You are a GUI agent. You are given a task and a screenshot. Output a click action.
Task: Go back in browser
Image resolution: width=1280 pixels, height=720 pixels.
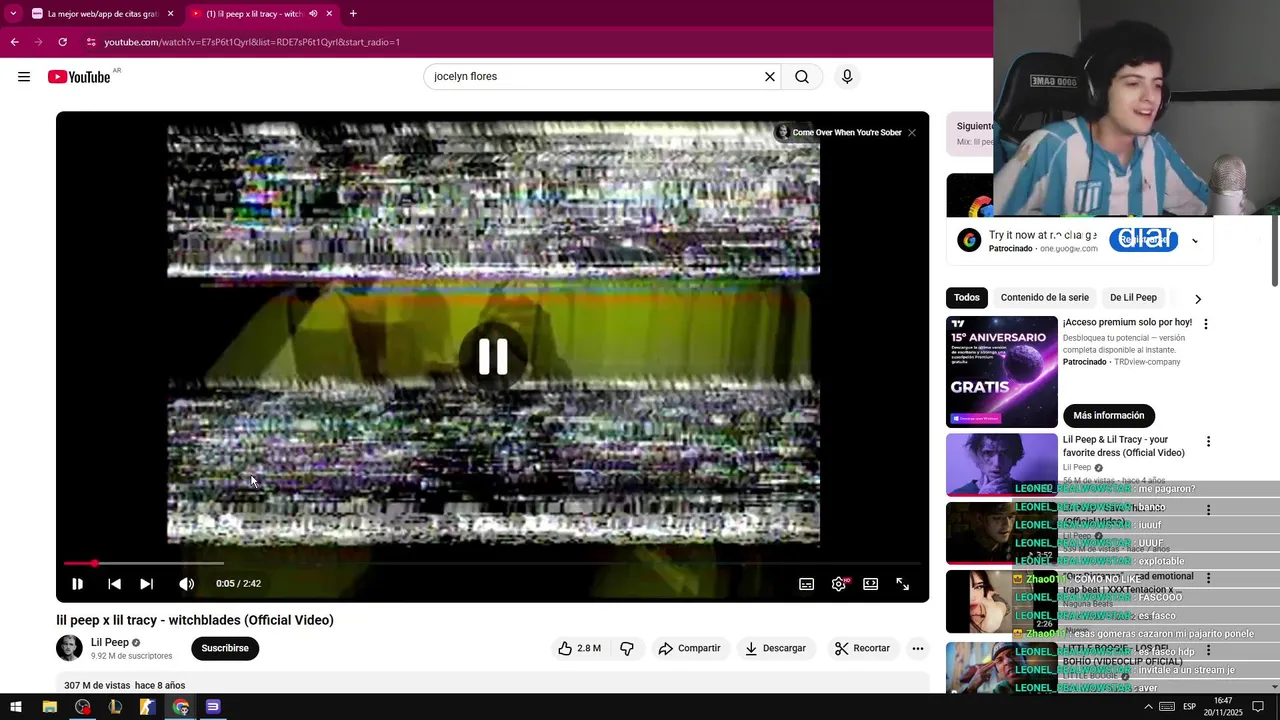(x=14, y=42)
